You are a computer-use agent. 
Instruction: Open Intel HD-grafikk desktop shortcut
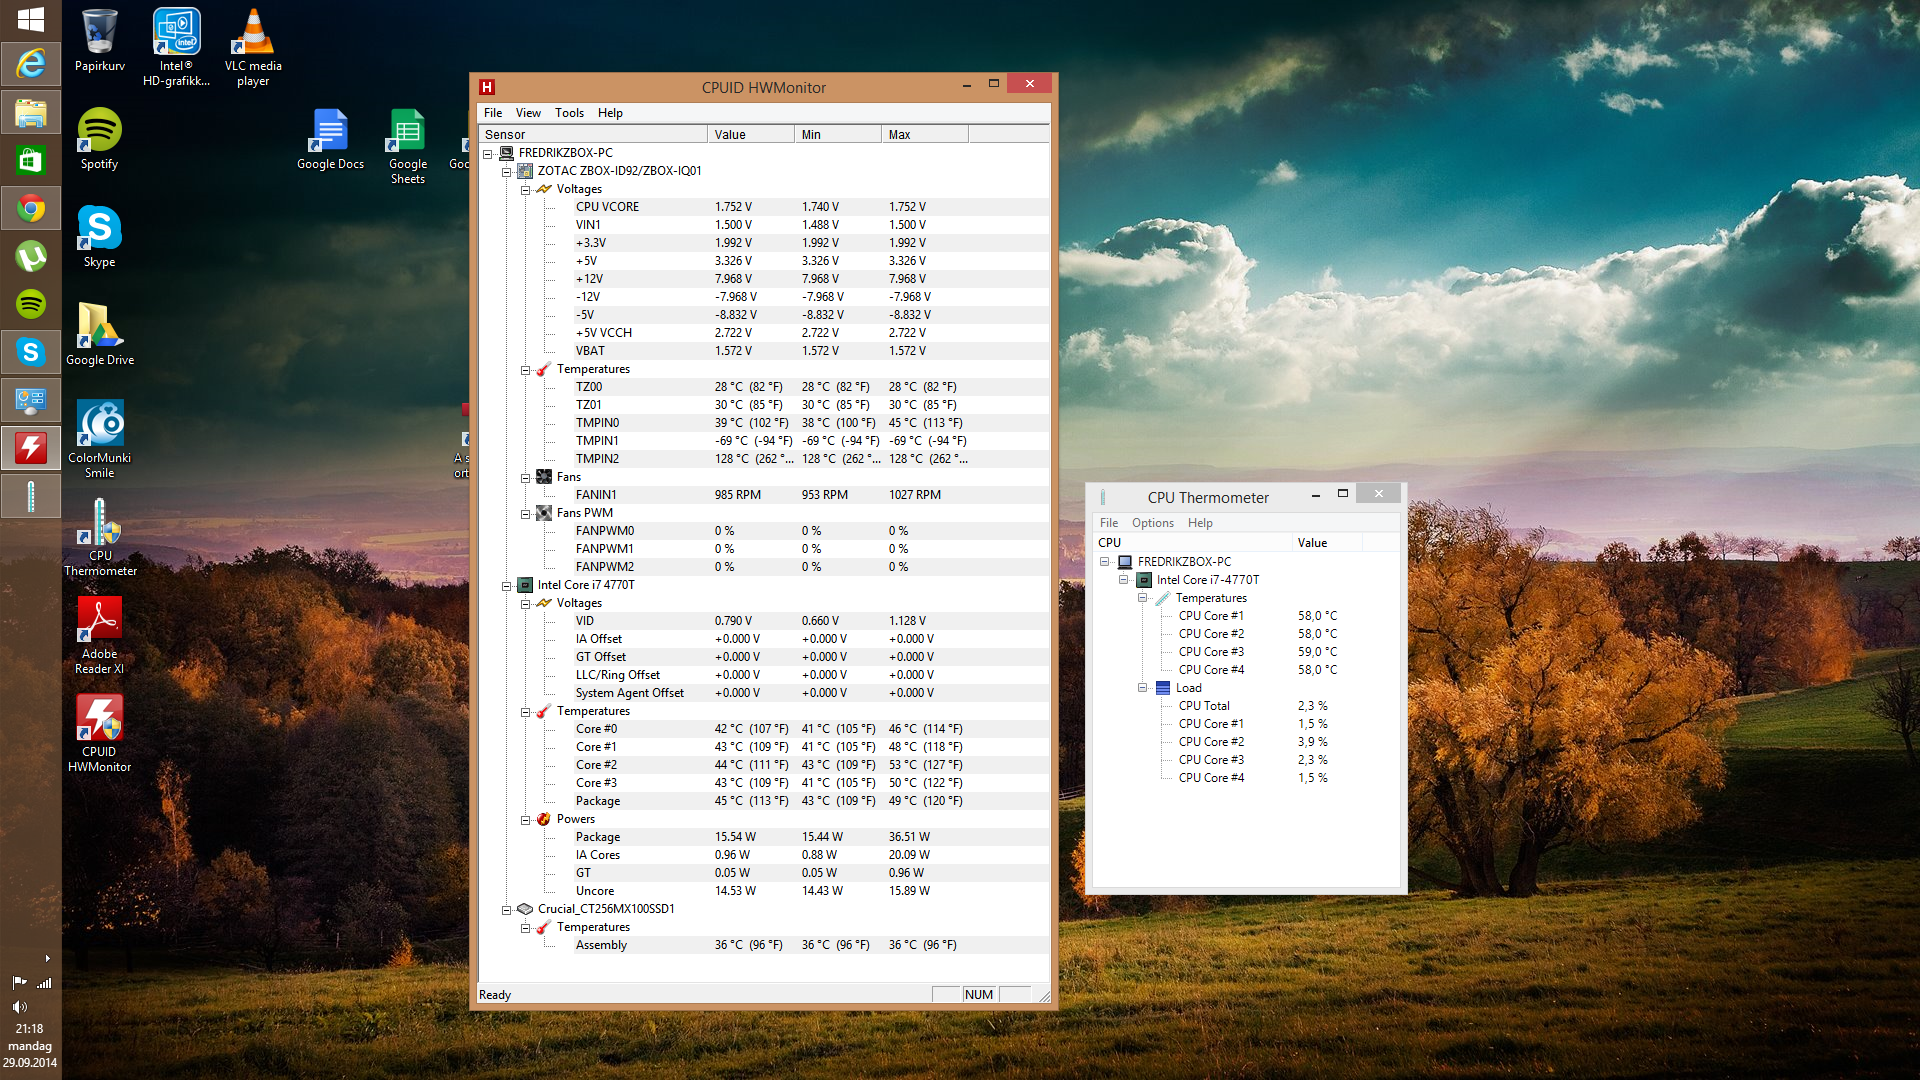pyautogui.click(x=176, y=47)
